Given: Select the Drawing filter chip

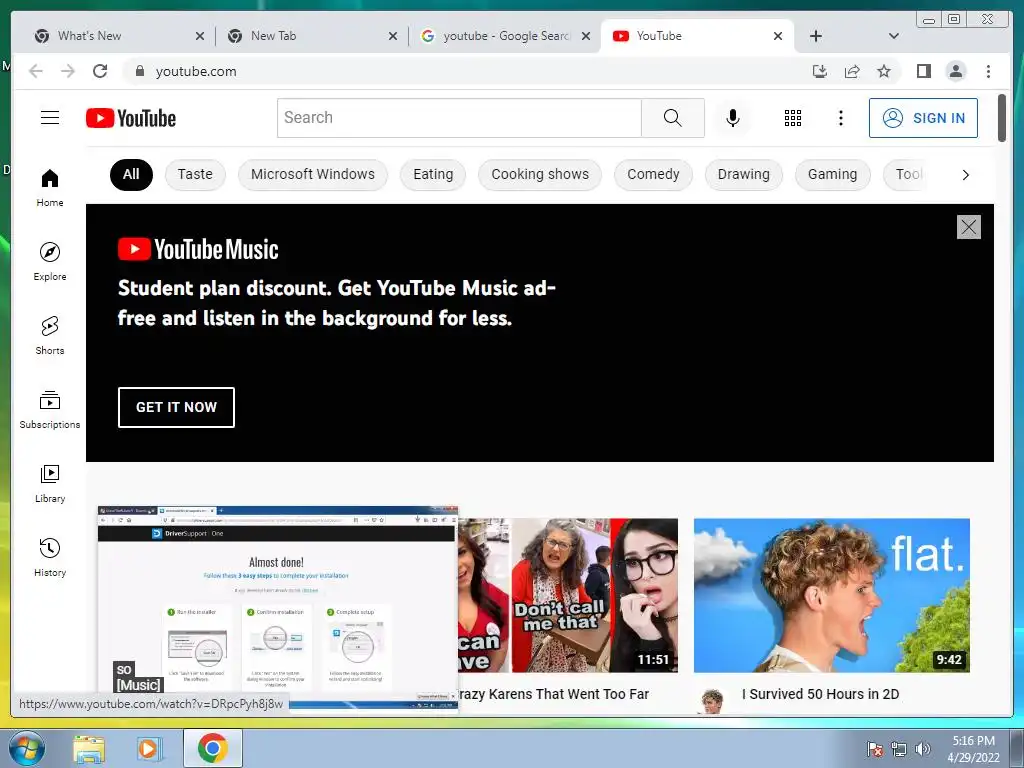Looking at the screenshot, I should pyautogui.click(x=743, y=174).
